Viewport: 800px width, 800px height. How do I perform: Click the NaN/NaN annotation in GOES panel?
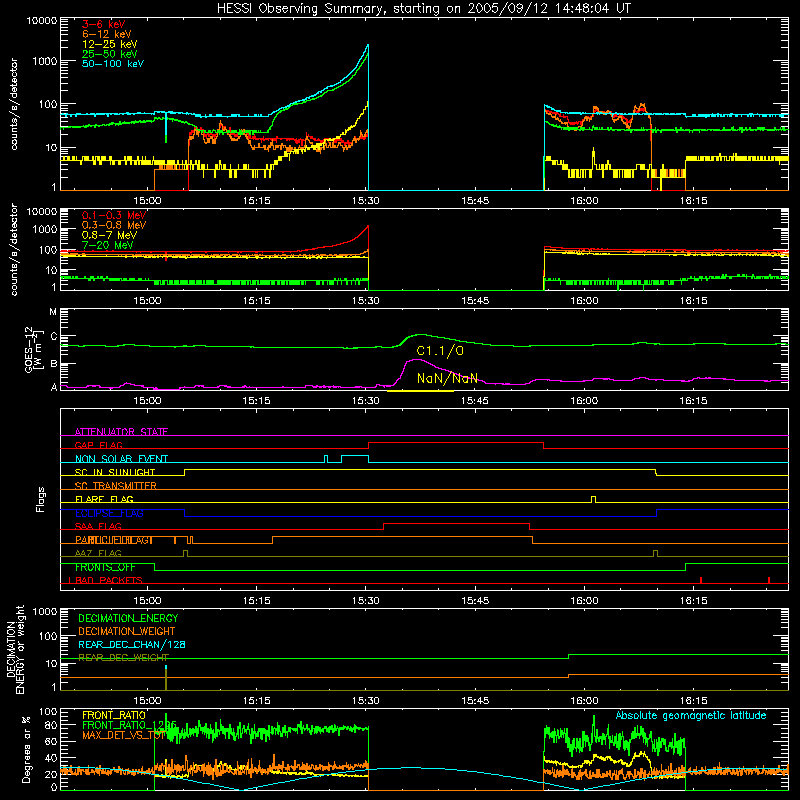tap(447, 378)
